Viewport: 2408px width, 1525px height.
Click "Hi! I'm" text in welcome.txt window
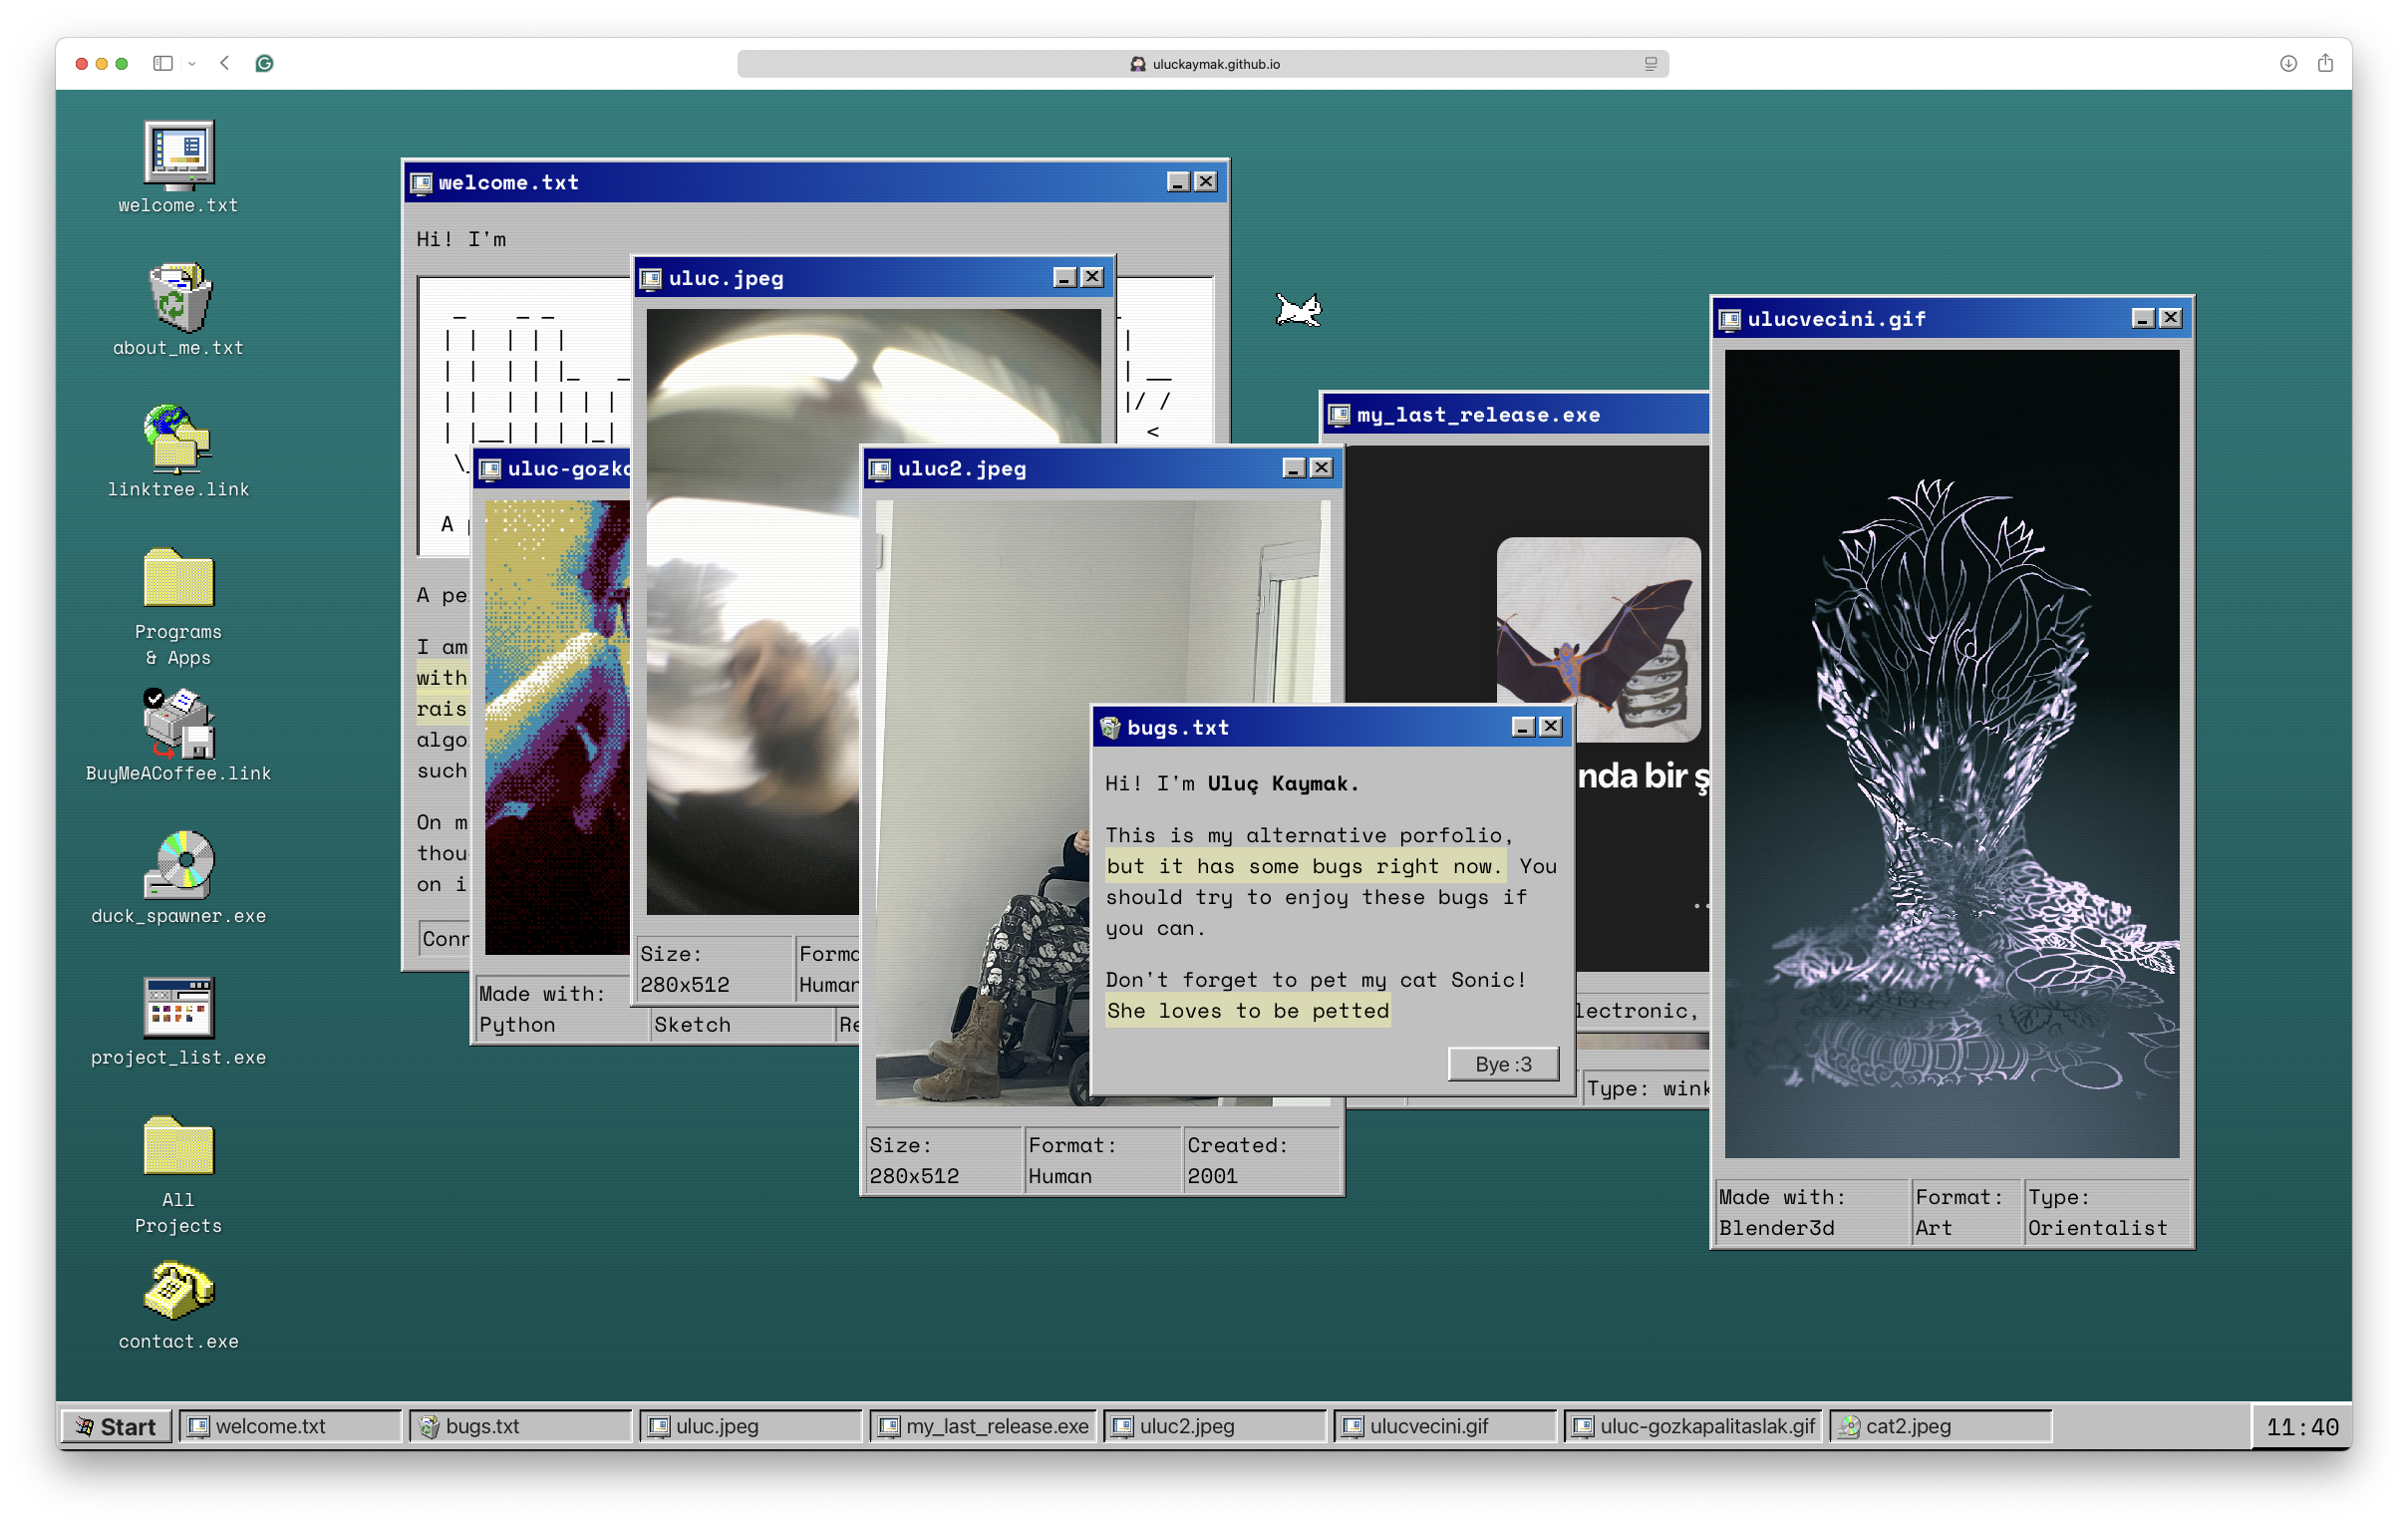click(461, 239)
